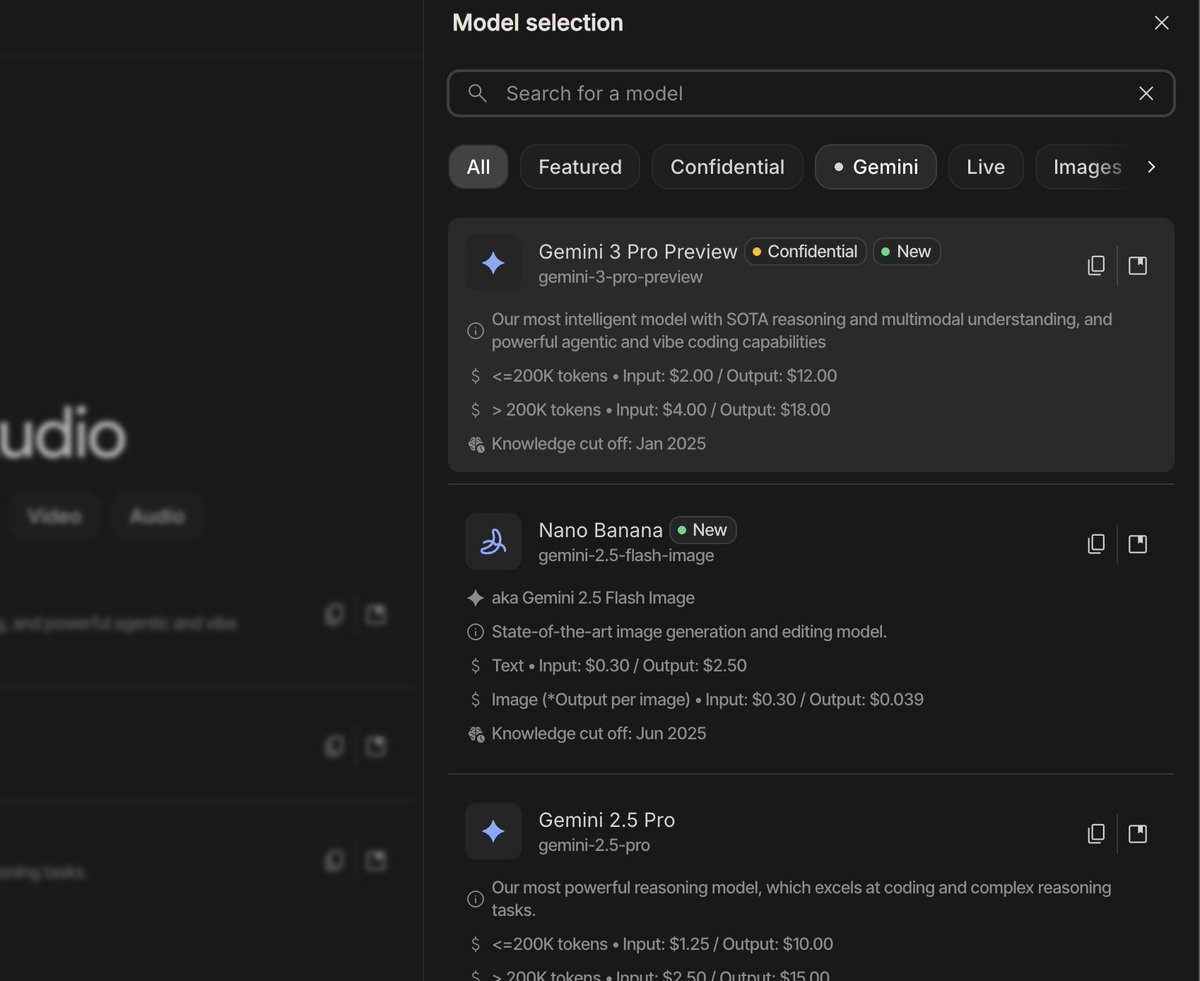Viewport: 1200px width, 981px height.
Task: Select the Gemini 2.5 Pro model title
Action: coord(607,820)
